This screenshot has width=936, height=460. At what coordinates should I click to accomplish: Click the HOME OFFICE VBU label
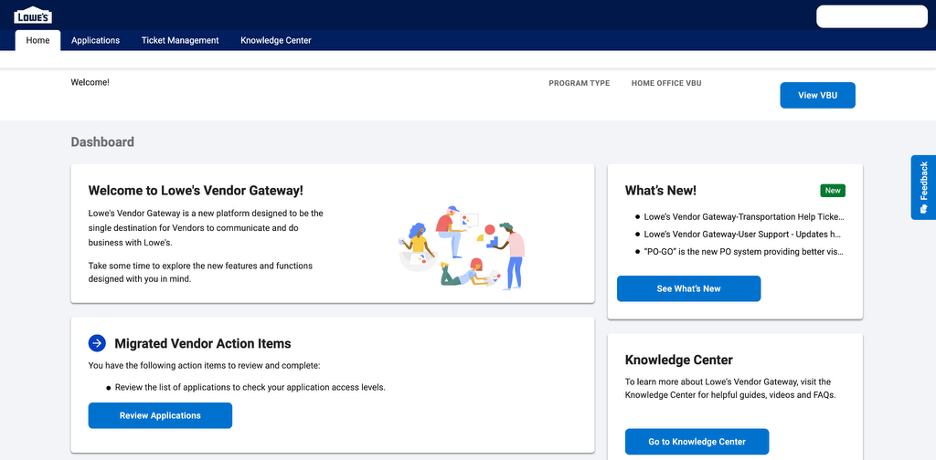[x=666, y=84]
